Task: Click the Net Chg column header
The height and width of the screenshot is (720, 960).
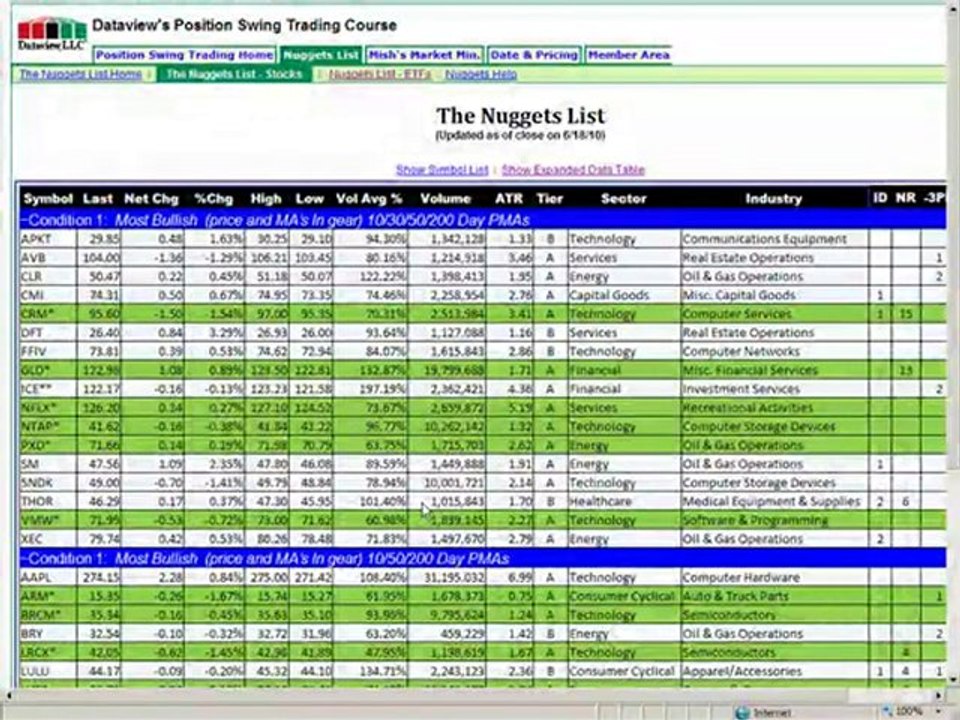Action: tap(151, 198)
